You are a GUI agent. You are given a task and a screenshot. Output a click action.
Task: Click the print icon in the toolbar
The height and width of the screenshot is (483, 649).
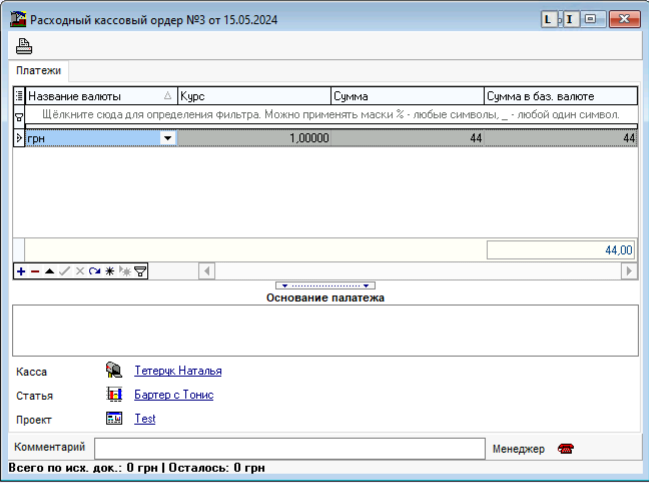24,45
